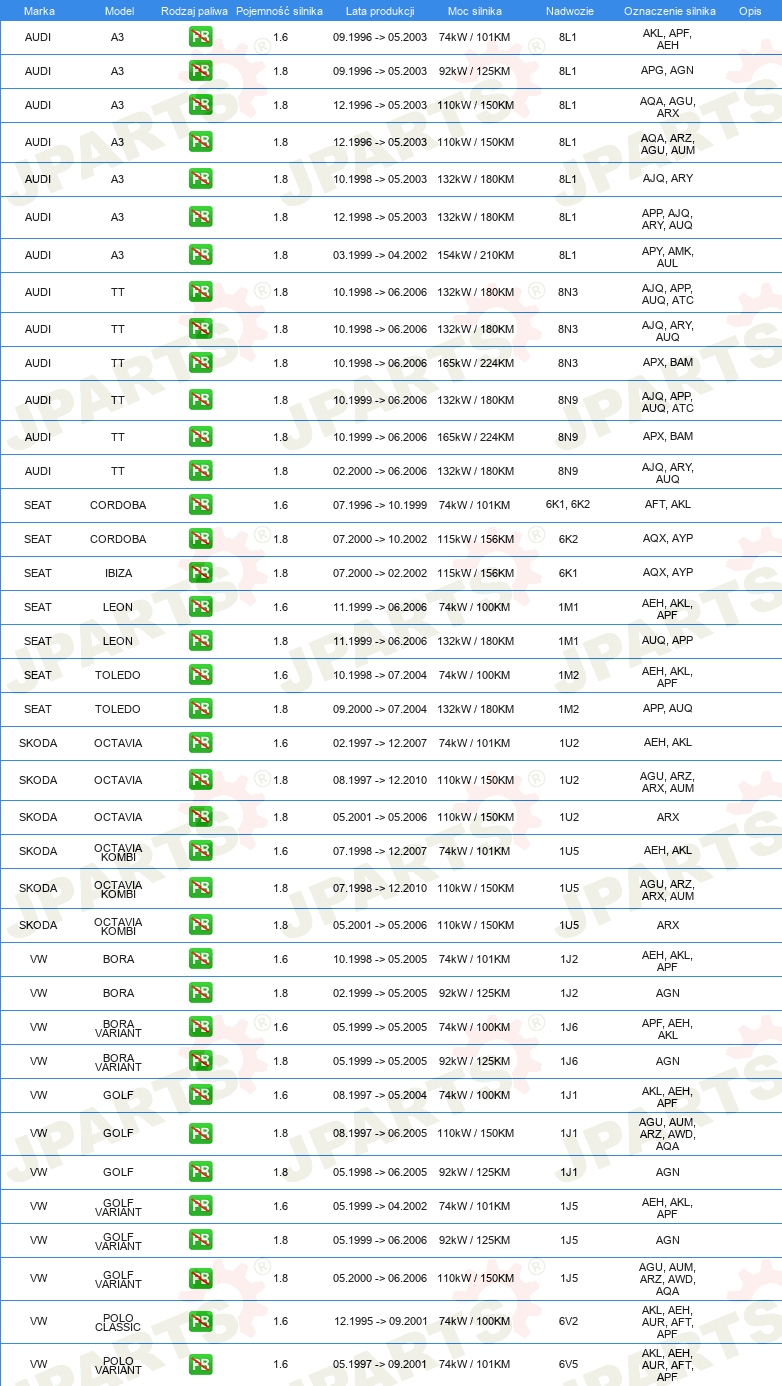Click the '05.1999 -> 04.2002' production years cell
The width and height of the screenshot is (782, 1386).
[x=380, y=1206]
